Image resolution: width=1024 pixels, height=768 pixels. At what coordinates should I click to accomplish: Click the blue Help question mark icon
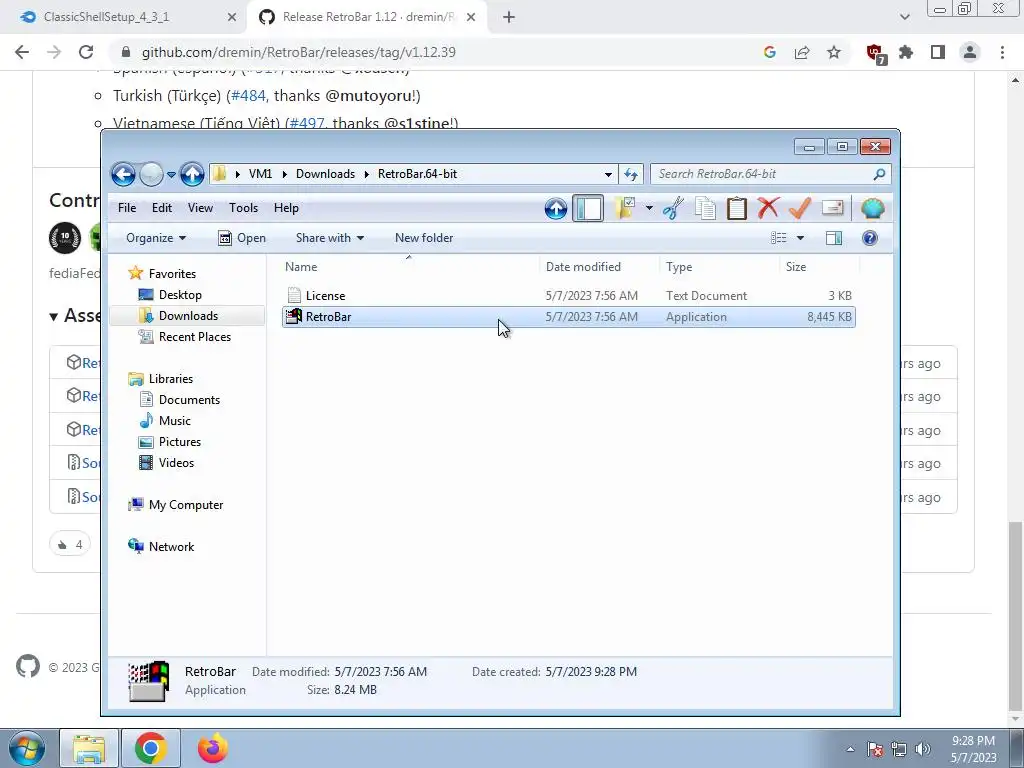point(869,238)
